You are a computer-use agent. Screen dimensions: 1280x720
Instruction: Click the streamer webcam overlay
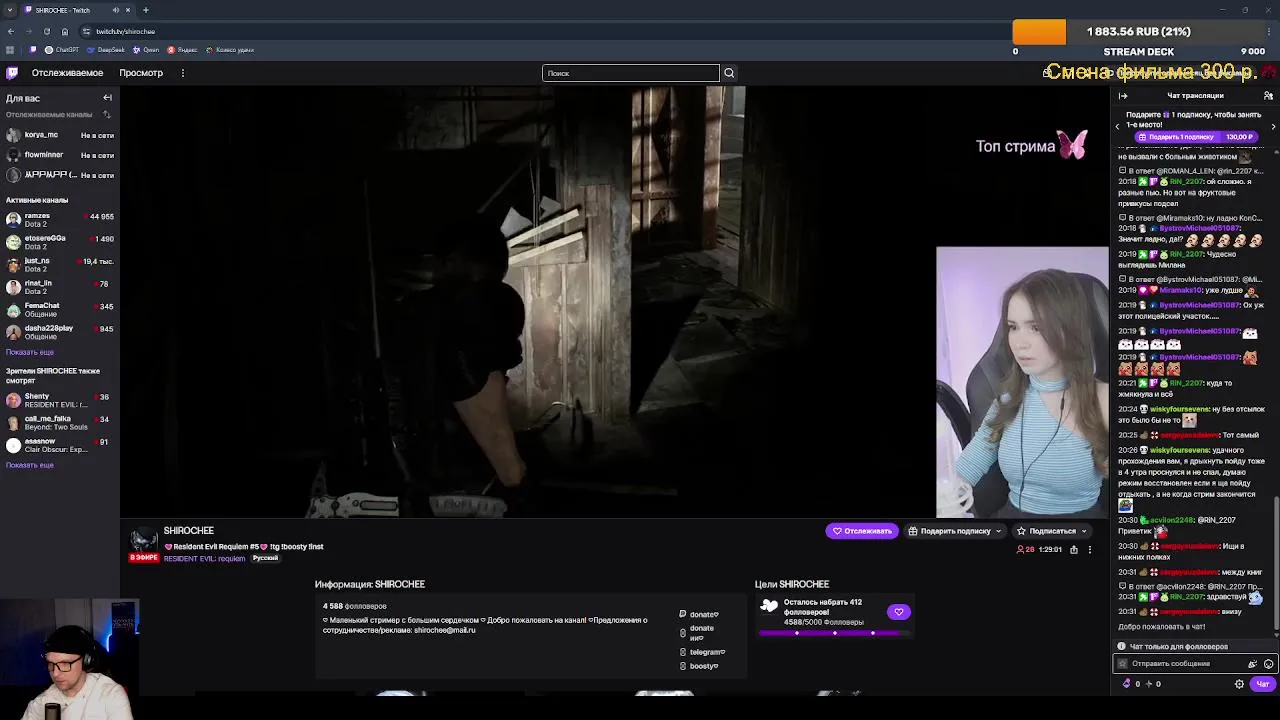(x=1022, y=382)
